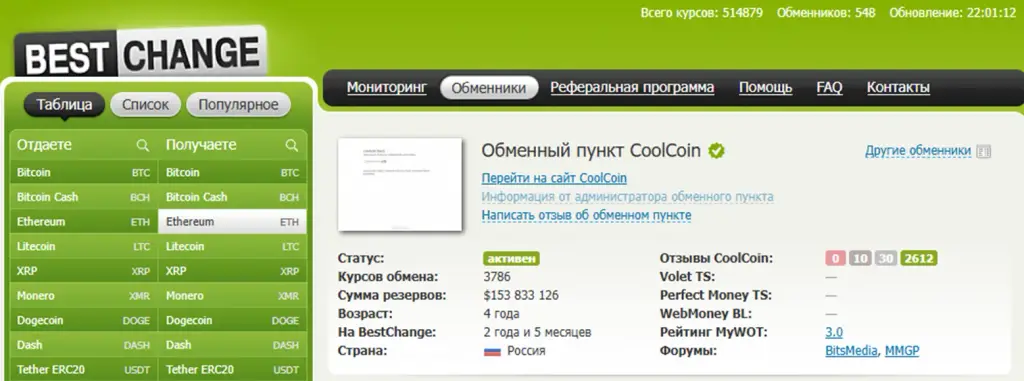1024x381 pixels.
Task: Select XRP in Отдаете column
Action: [84, 271]
